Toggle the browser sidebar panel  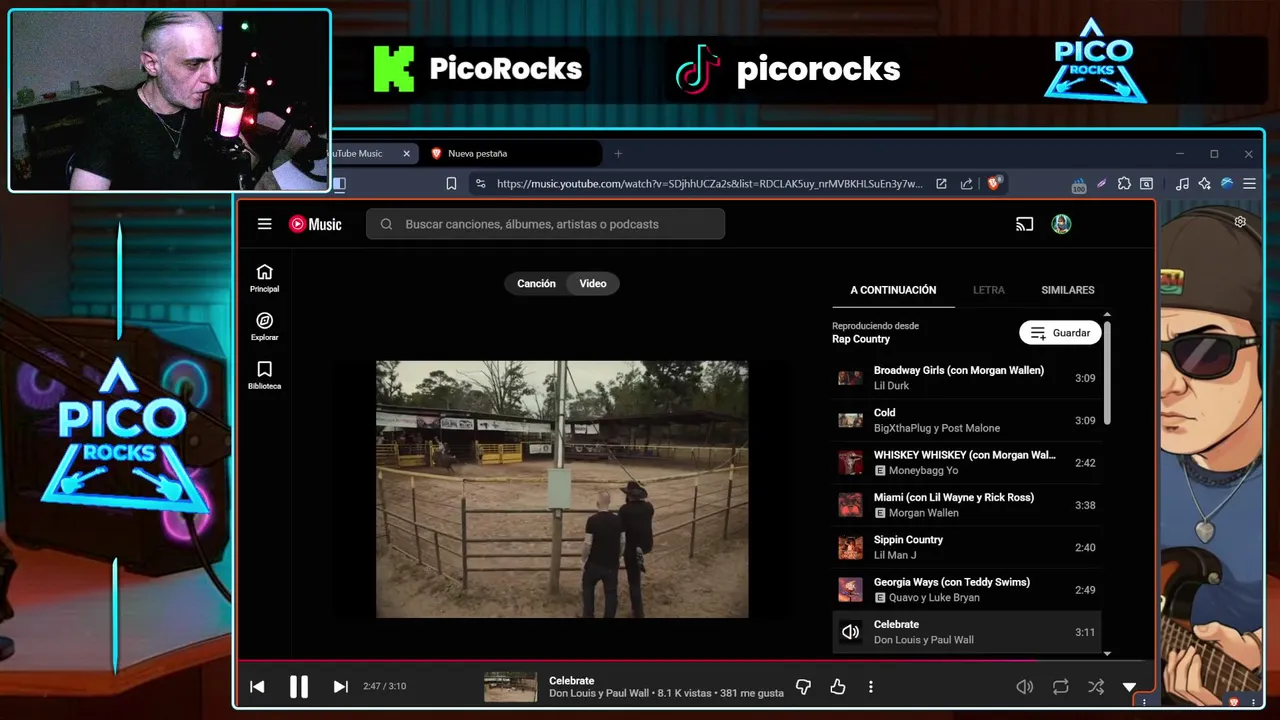tap(339, 184)
